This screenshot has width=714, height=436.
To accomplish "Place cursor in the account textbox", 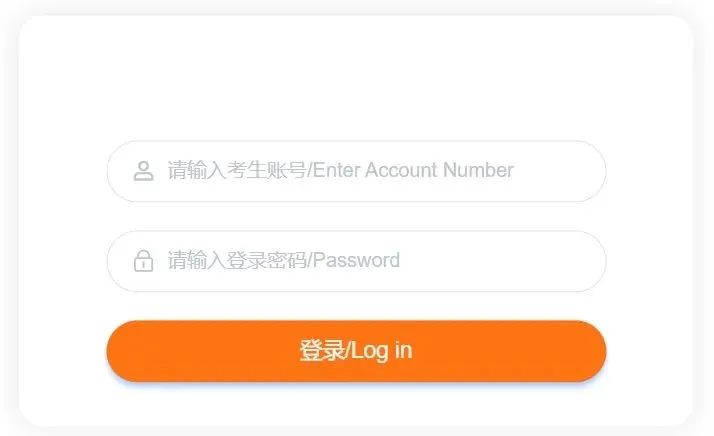I will [x=357, y=171].
